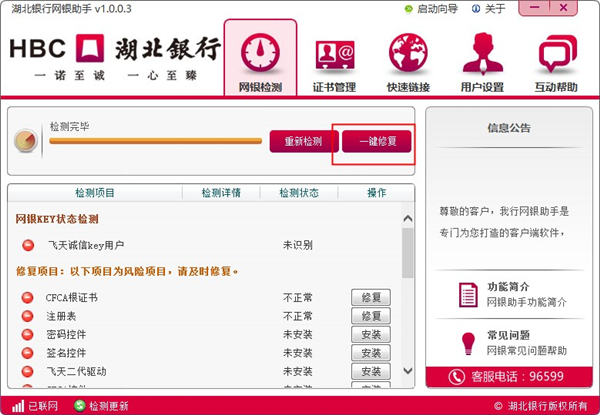Click 安装 button for 密码控件
This screenshot has width=600, height=415.
click(371, 334)
